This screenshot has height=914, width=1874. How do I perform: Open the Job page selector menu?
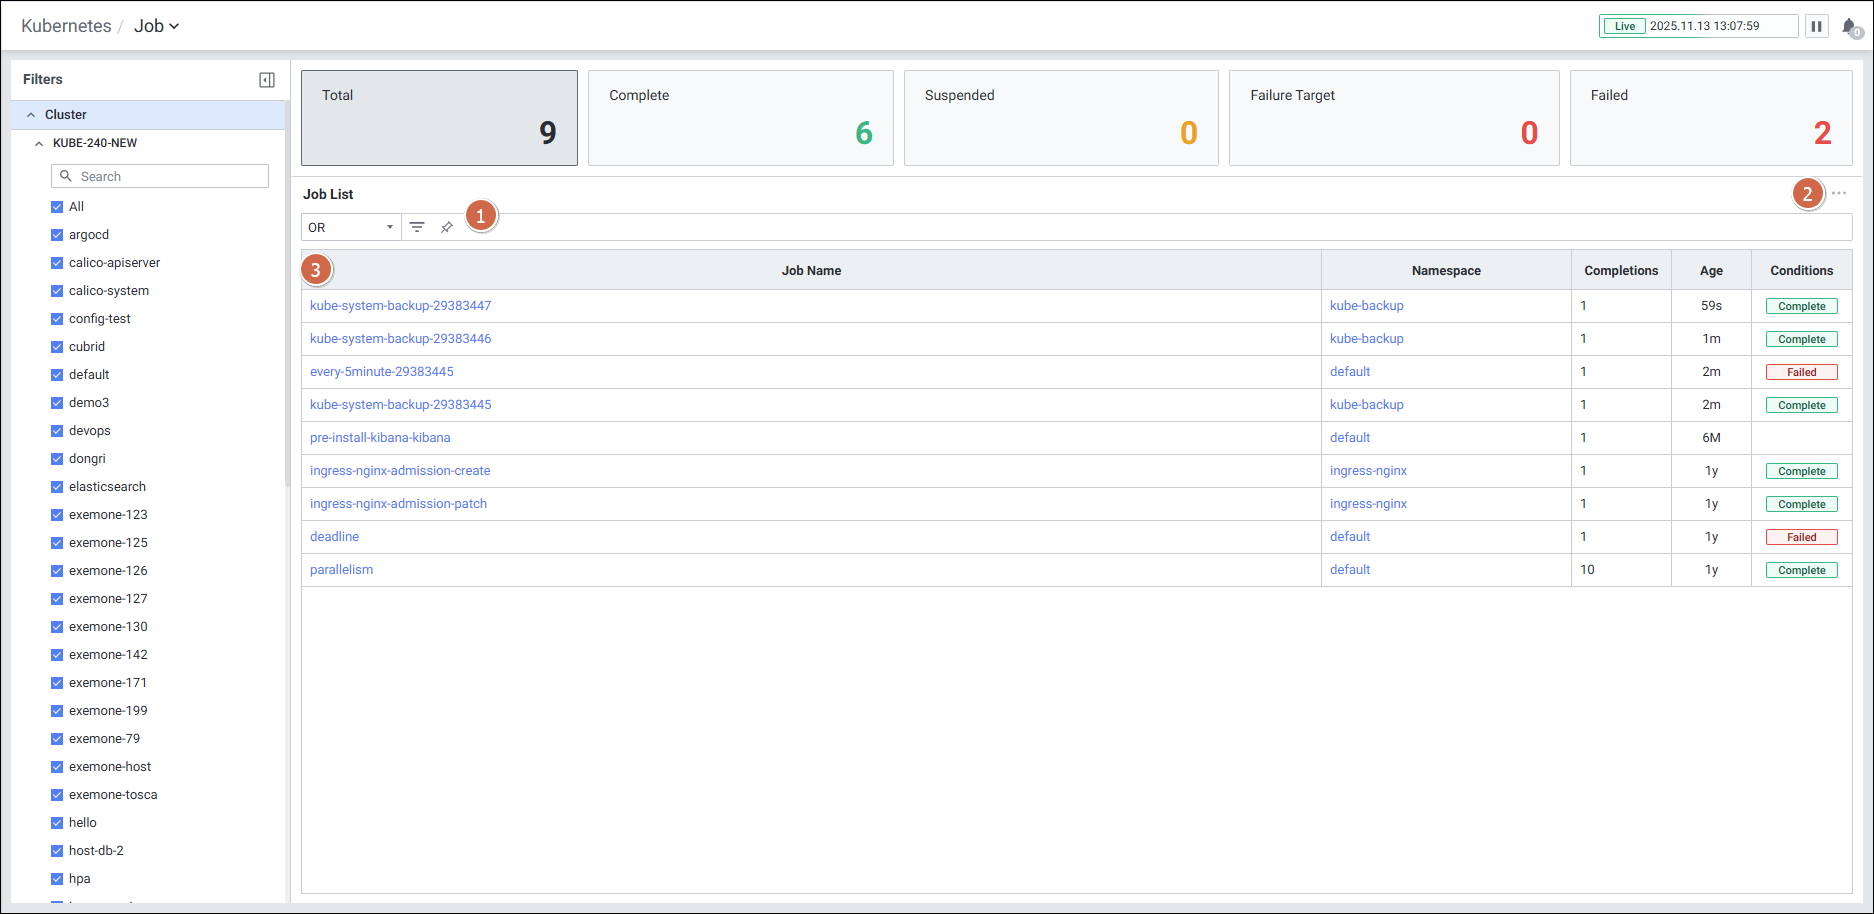click(x=157, y=26)
